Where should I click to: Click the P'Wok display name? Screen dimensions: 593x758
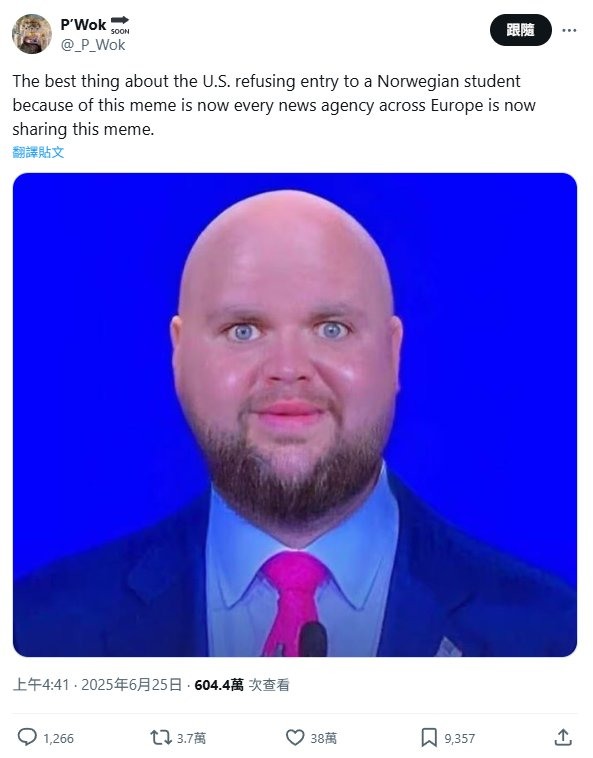83,25
